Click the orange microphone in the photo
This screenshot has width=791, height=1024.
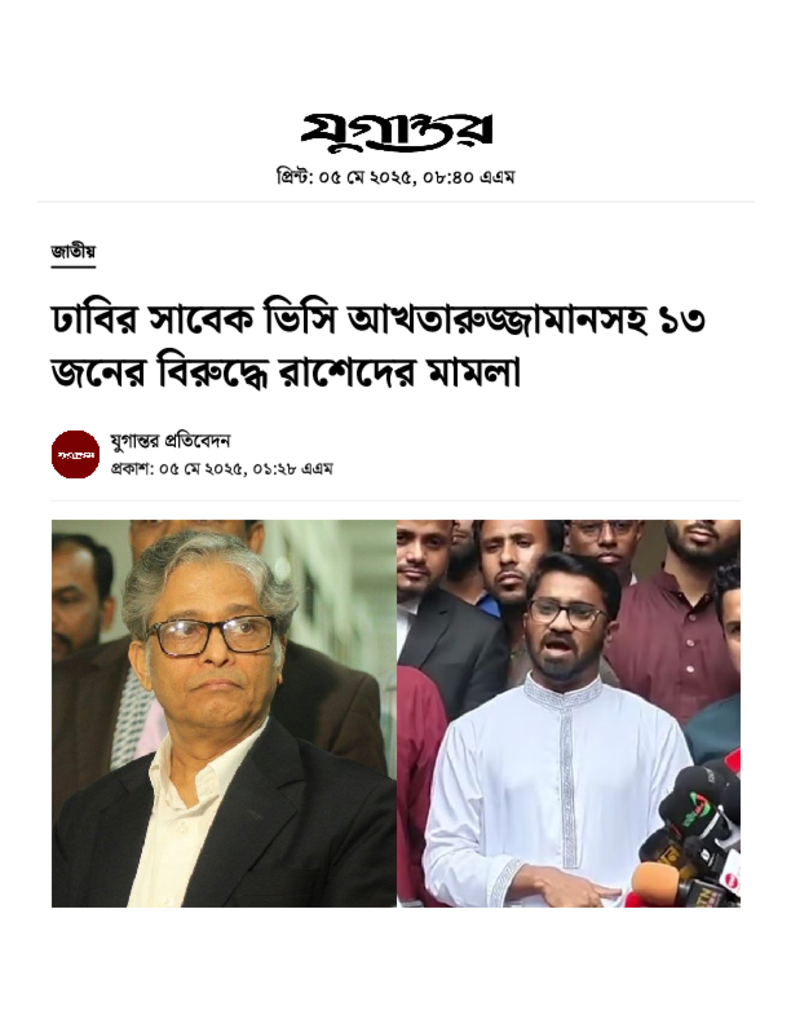(656, 883)
